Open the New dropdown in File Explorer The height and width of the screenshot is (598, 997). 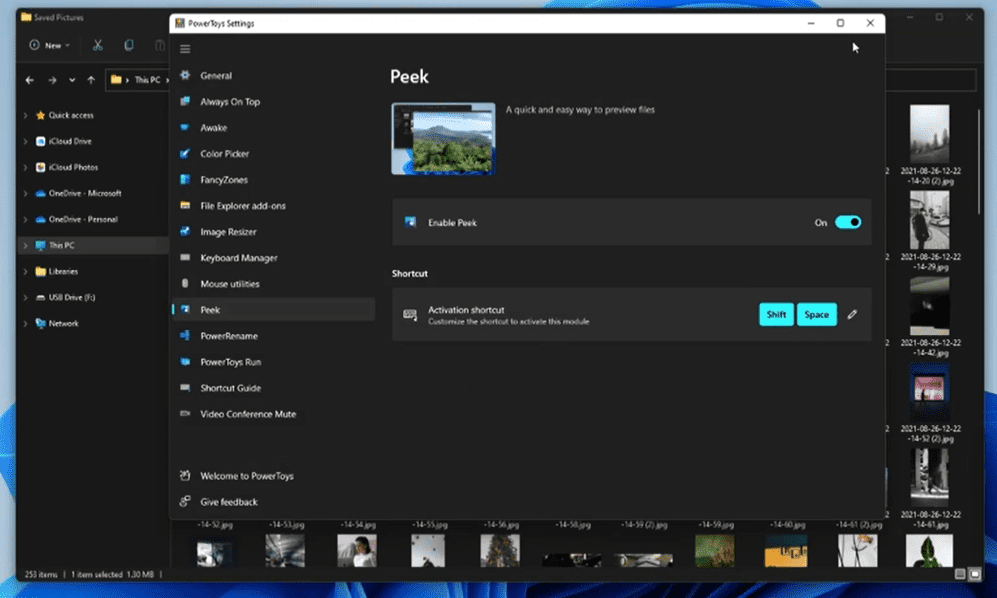tap(50, 45)
